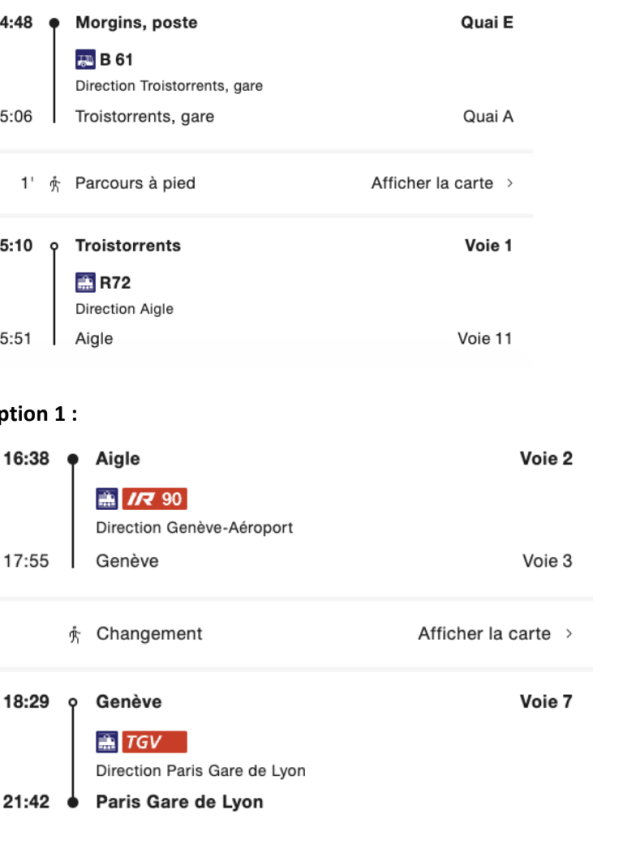
Task: Click the Troistorrents departure stop at Voie 1
Action: [128, 245]
